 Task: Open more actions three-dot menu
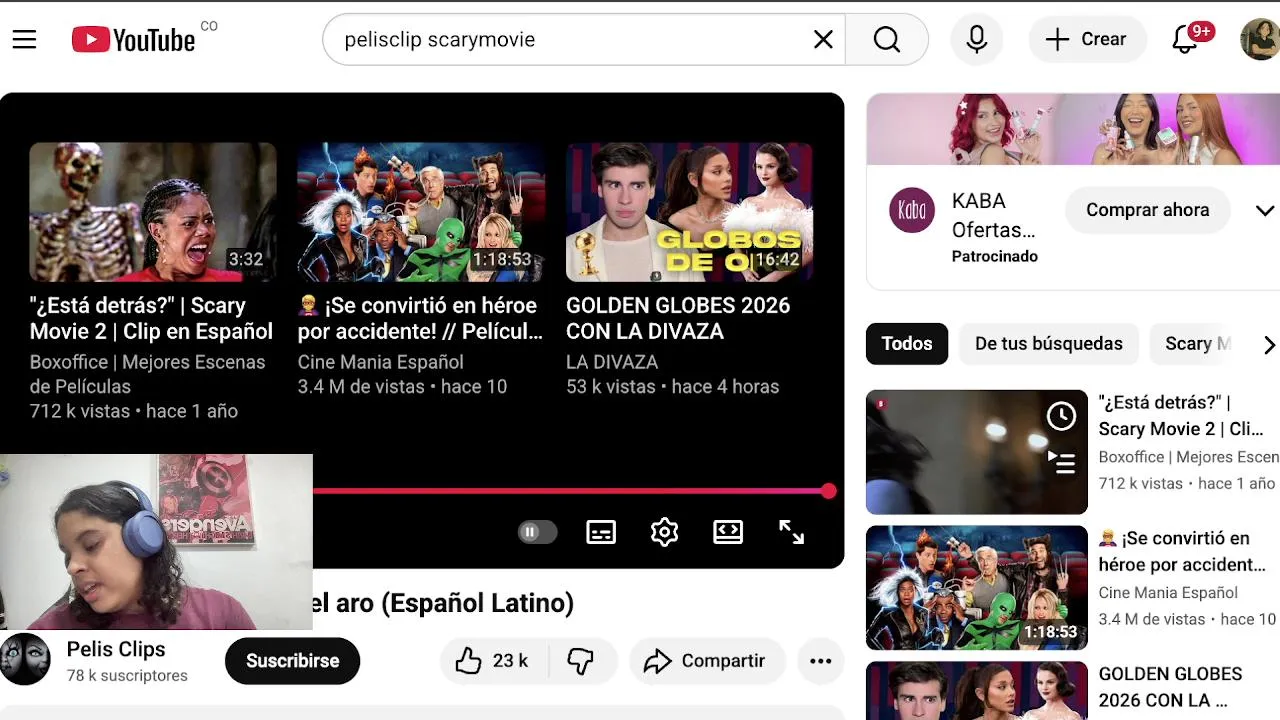click(820, 661)
